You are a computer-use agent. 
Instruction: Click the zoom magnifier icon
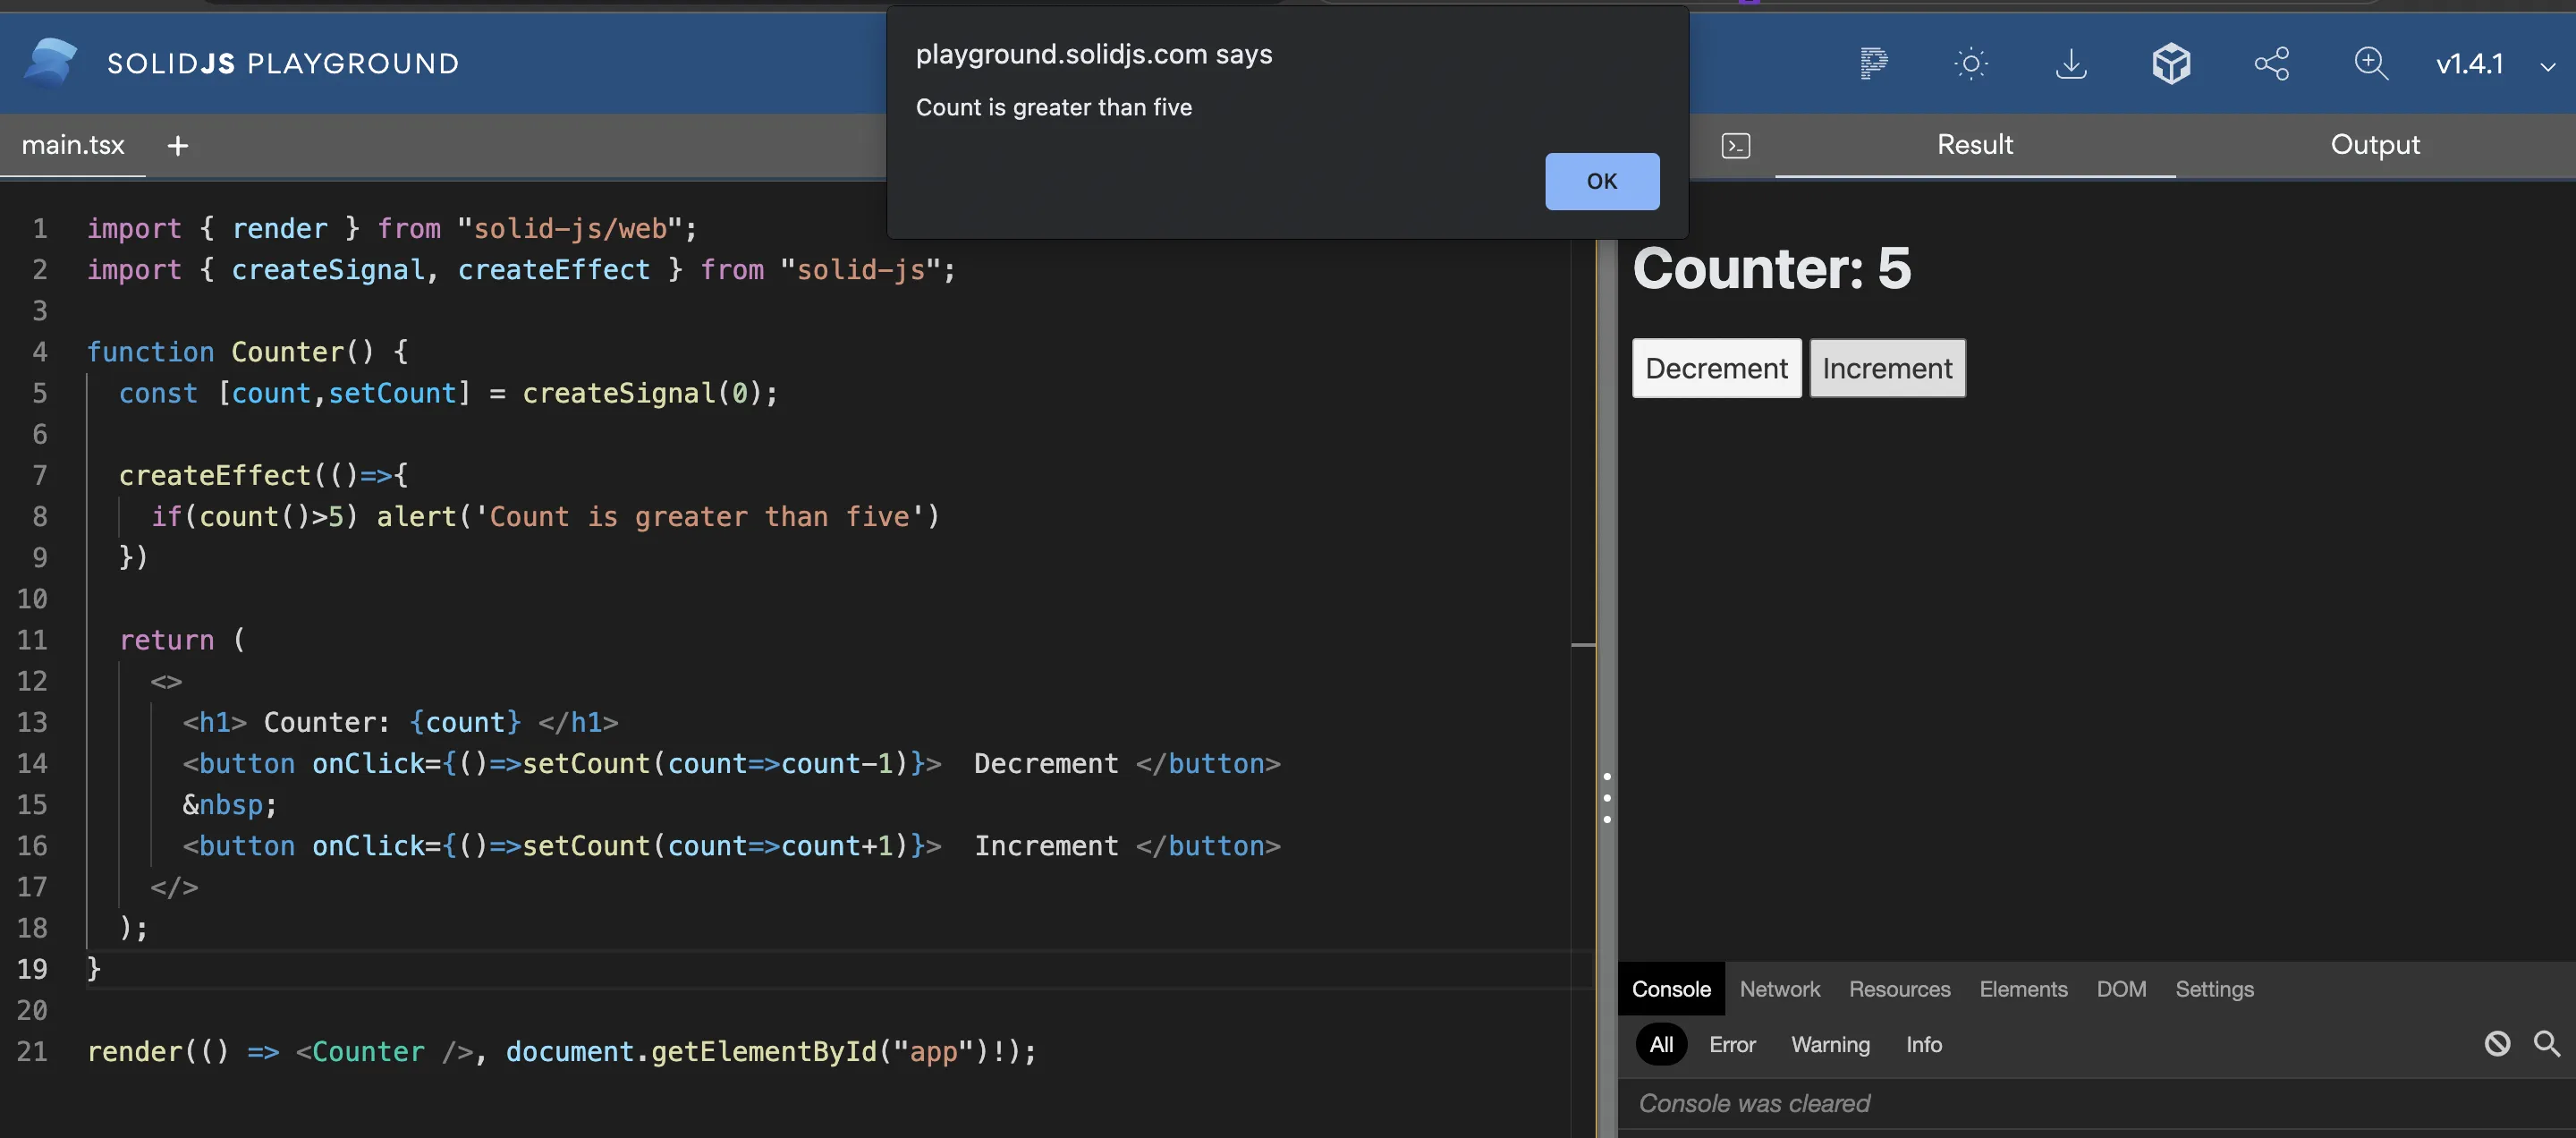coord(2371,63)
